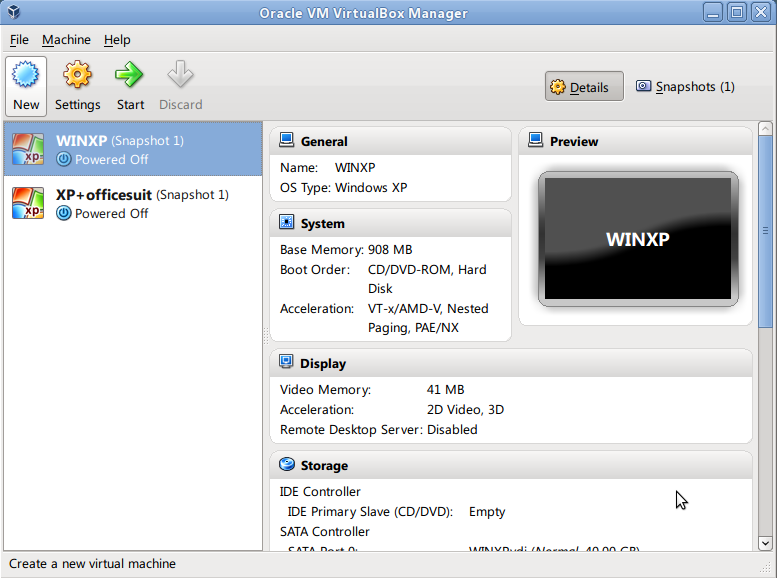Close the VirtualBox Manager window
777x578 pixels.
pyautogui.click(x=761, y=12)
